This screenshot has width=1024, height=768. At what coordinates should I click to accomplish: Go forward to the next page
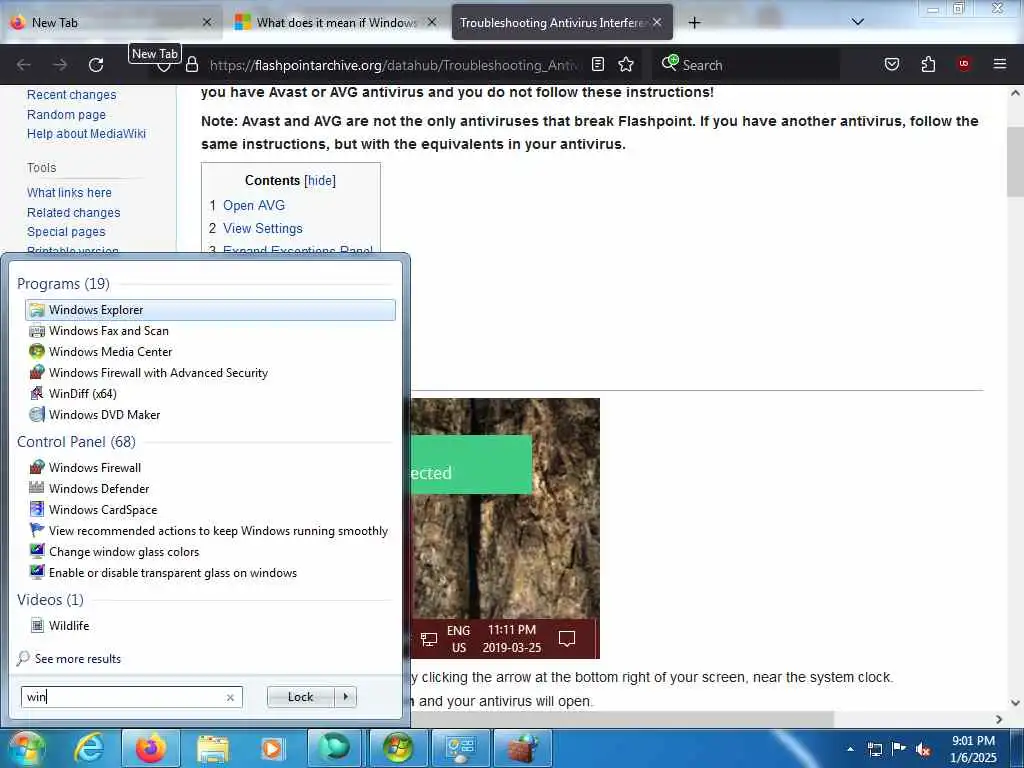(x=60, y=65)
